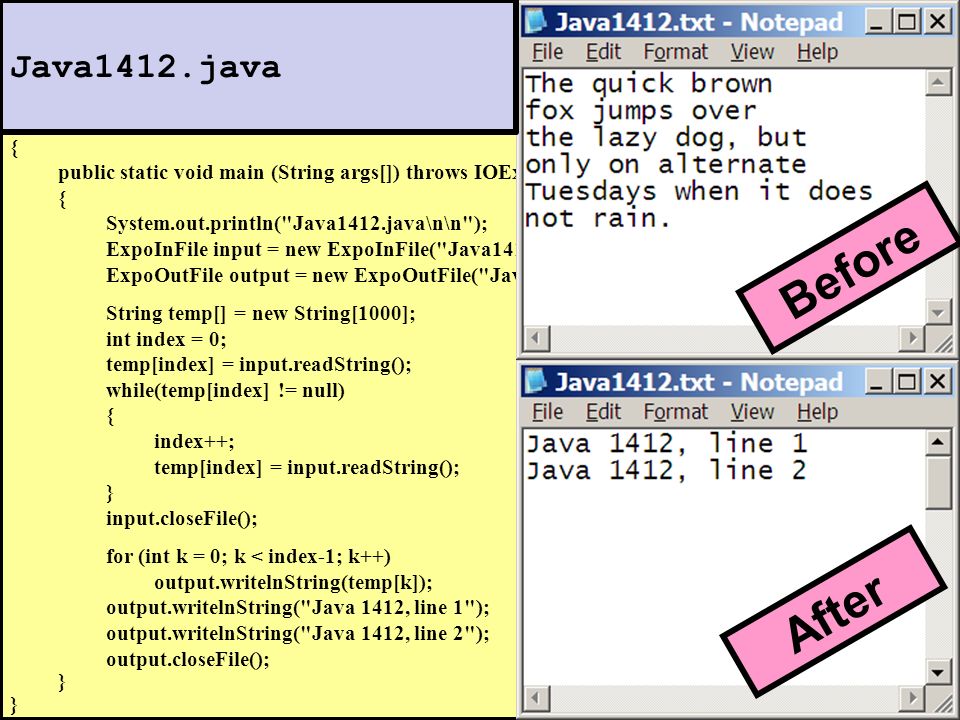Viewport: 960px width, 720px height.
Task: Click the for loop header code line
Action: point(248,557)
